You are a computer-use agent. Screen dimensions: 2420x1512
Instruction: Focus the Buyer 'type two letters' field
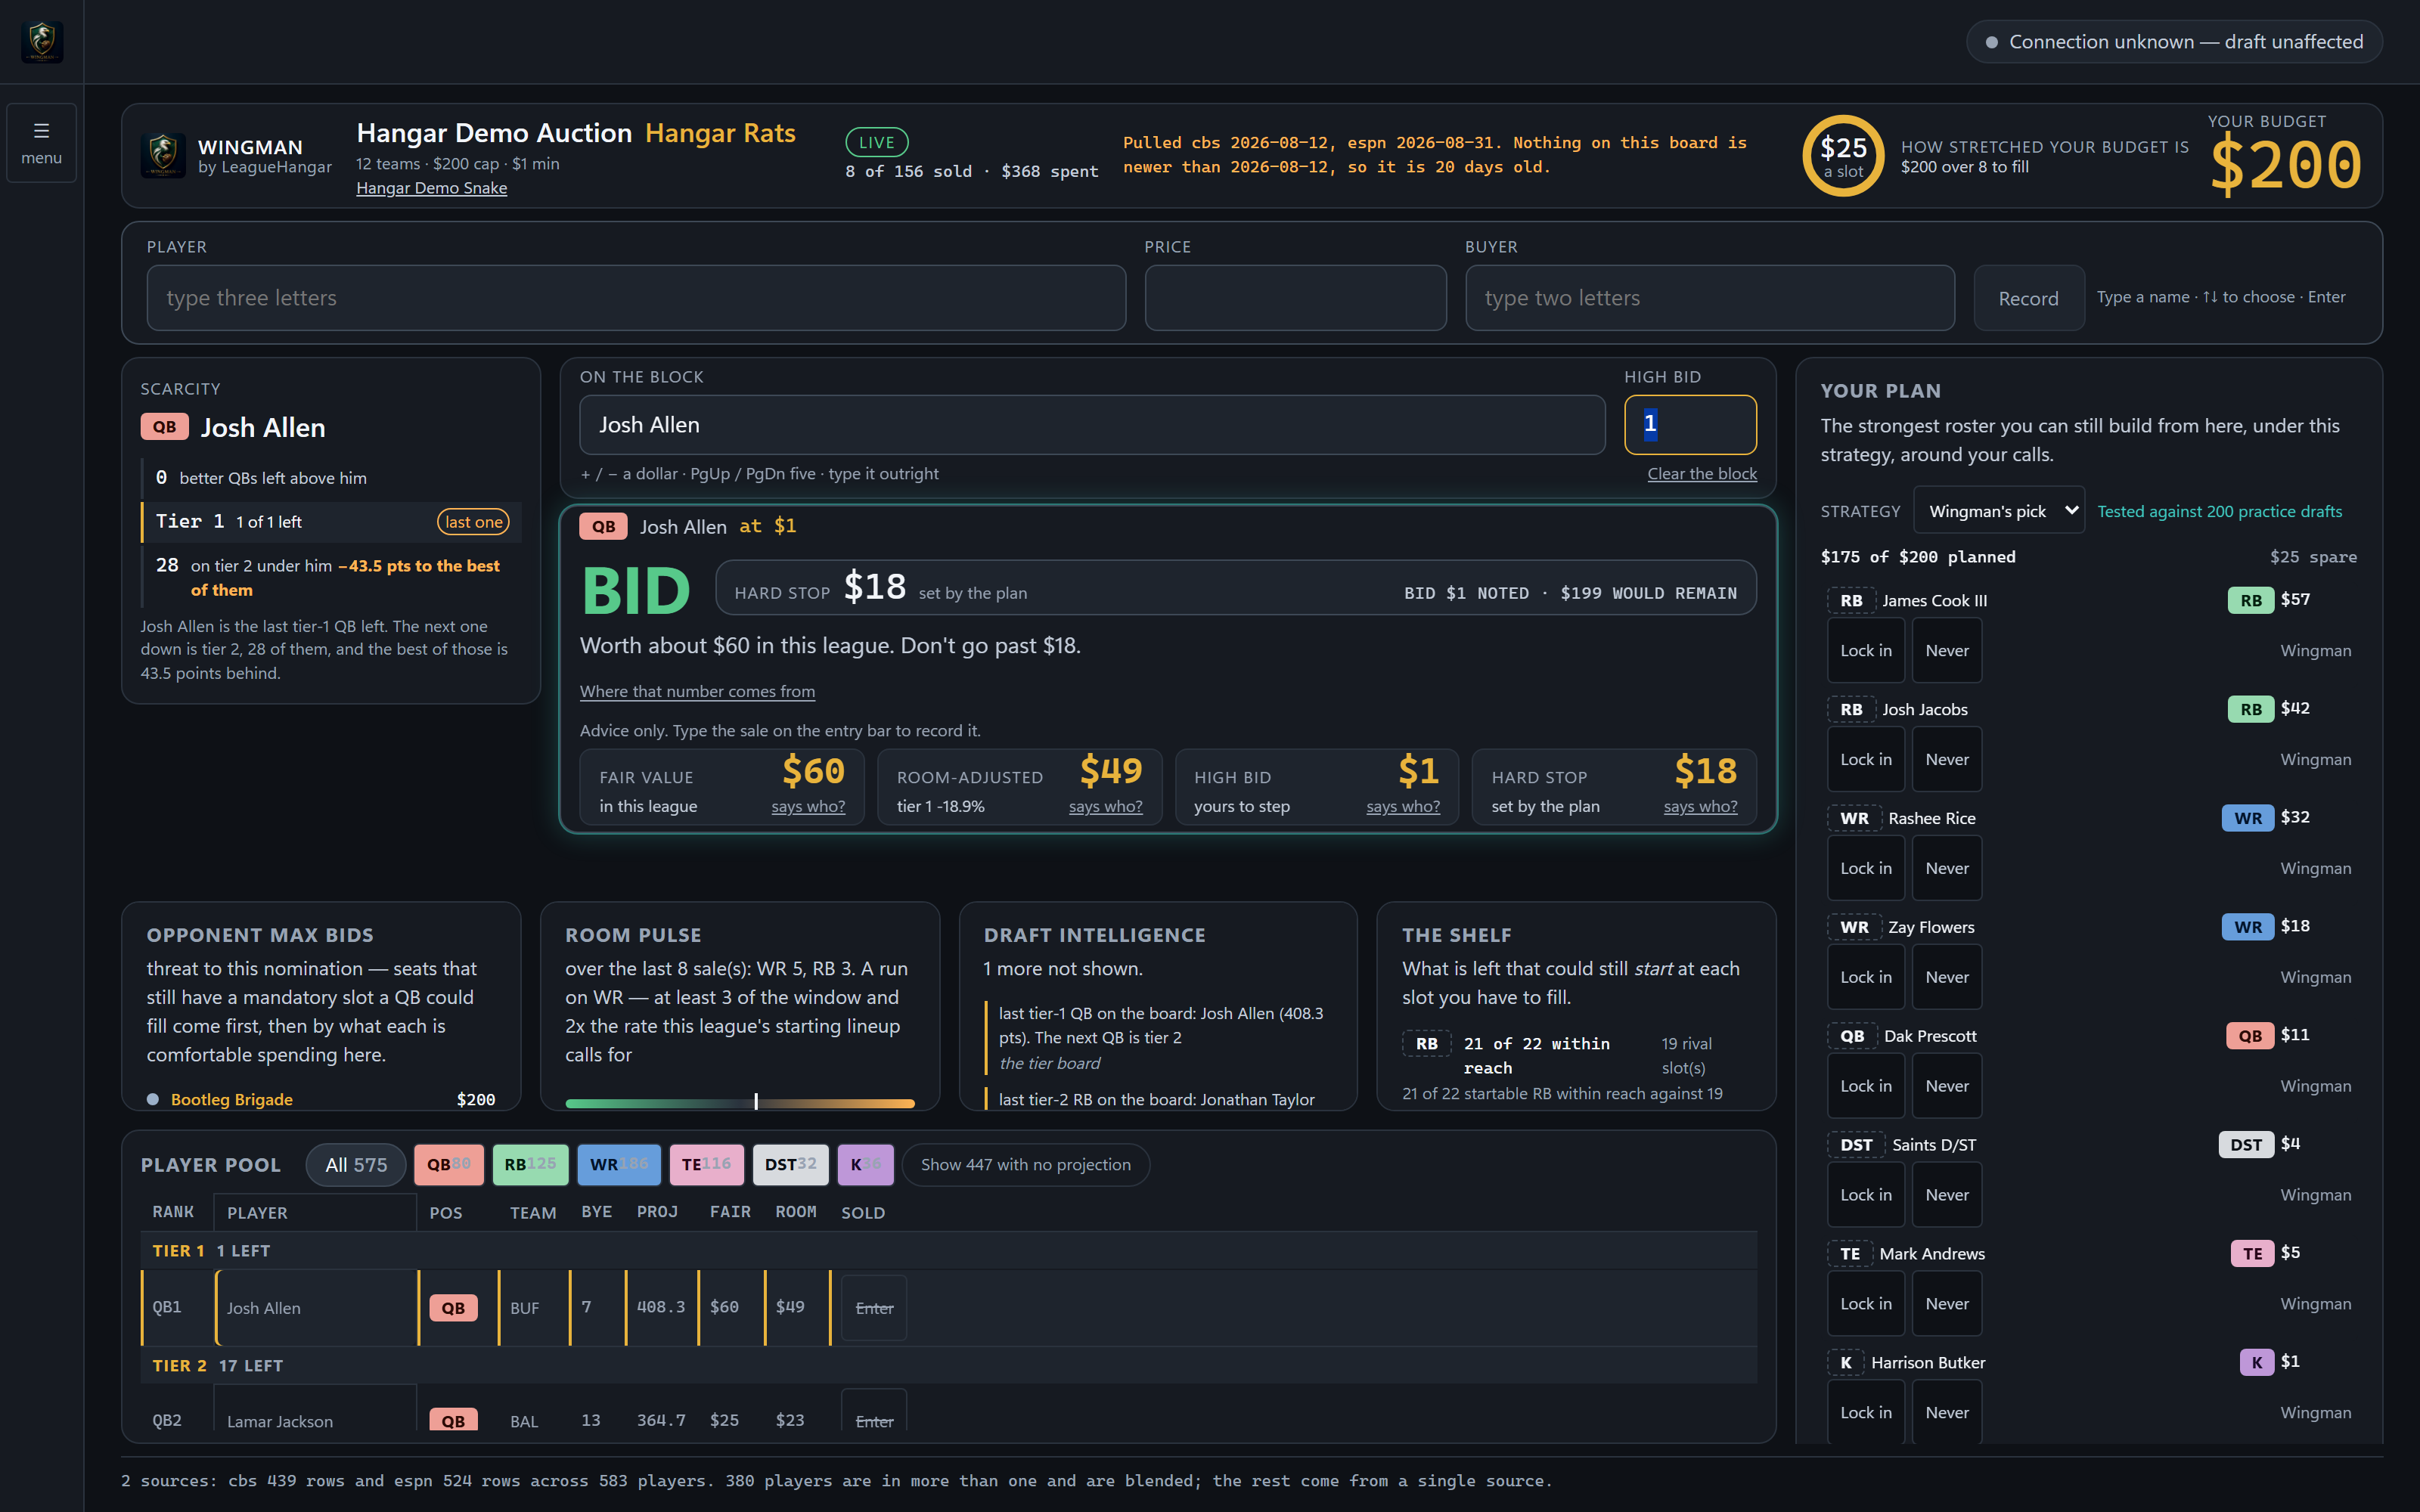pyautogui.click(x=1710, y=298)
